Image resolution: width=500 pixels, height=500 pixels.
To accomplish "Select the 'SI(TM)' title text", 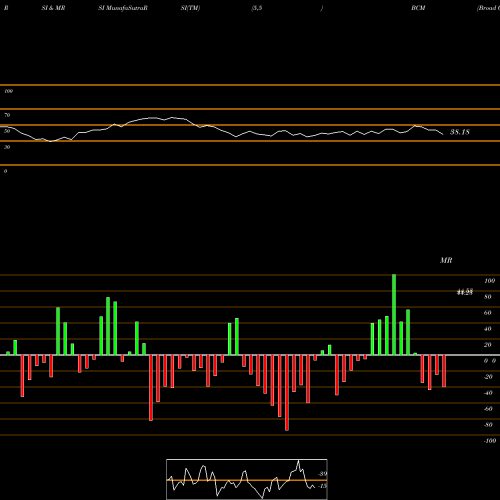I will pos(190,8).
